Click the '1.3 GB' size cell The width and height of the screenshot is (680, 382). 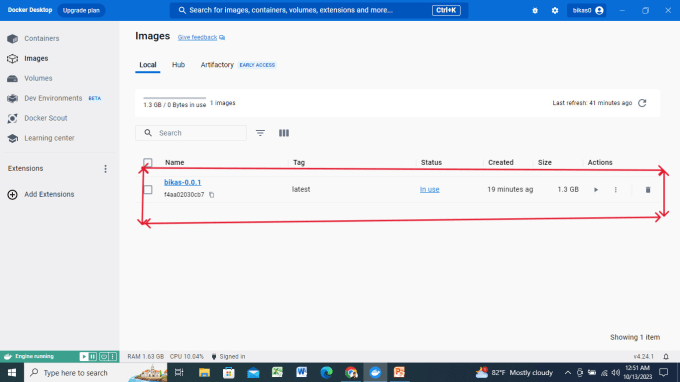pos(568,189)
